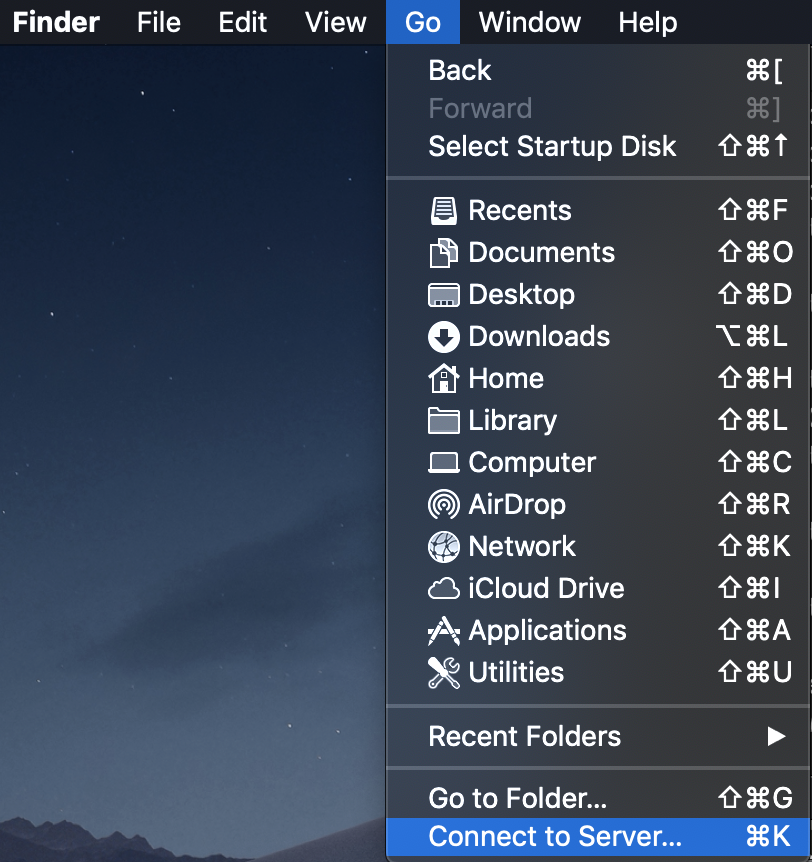
Task: Open the View menu in menu bar
Action: click(x=335, y=22)
